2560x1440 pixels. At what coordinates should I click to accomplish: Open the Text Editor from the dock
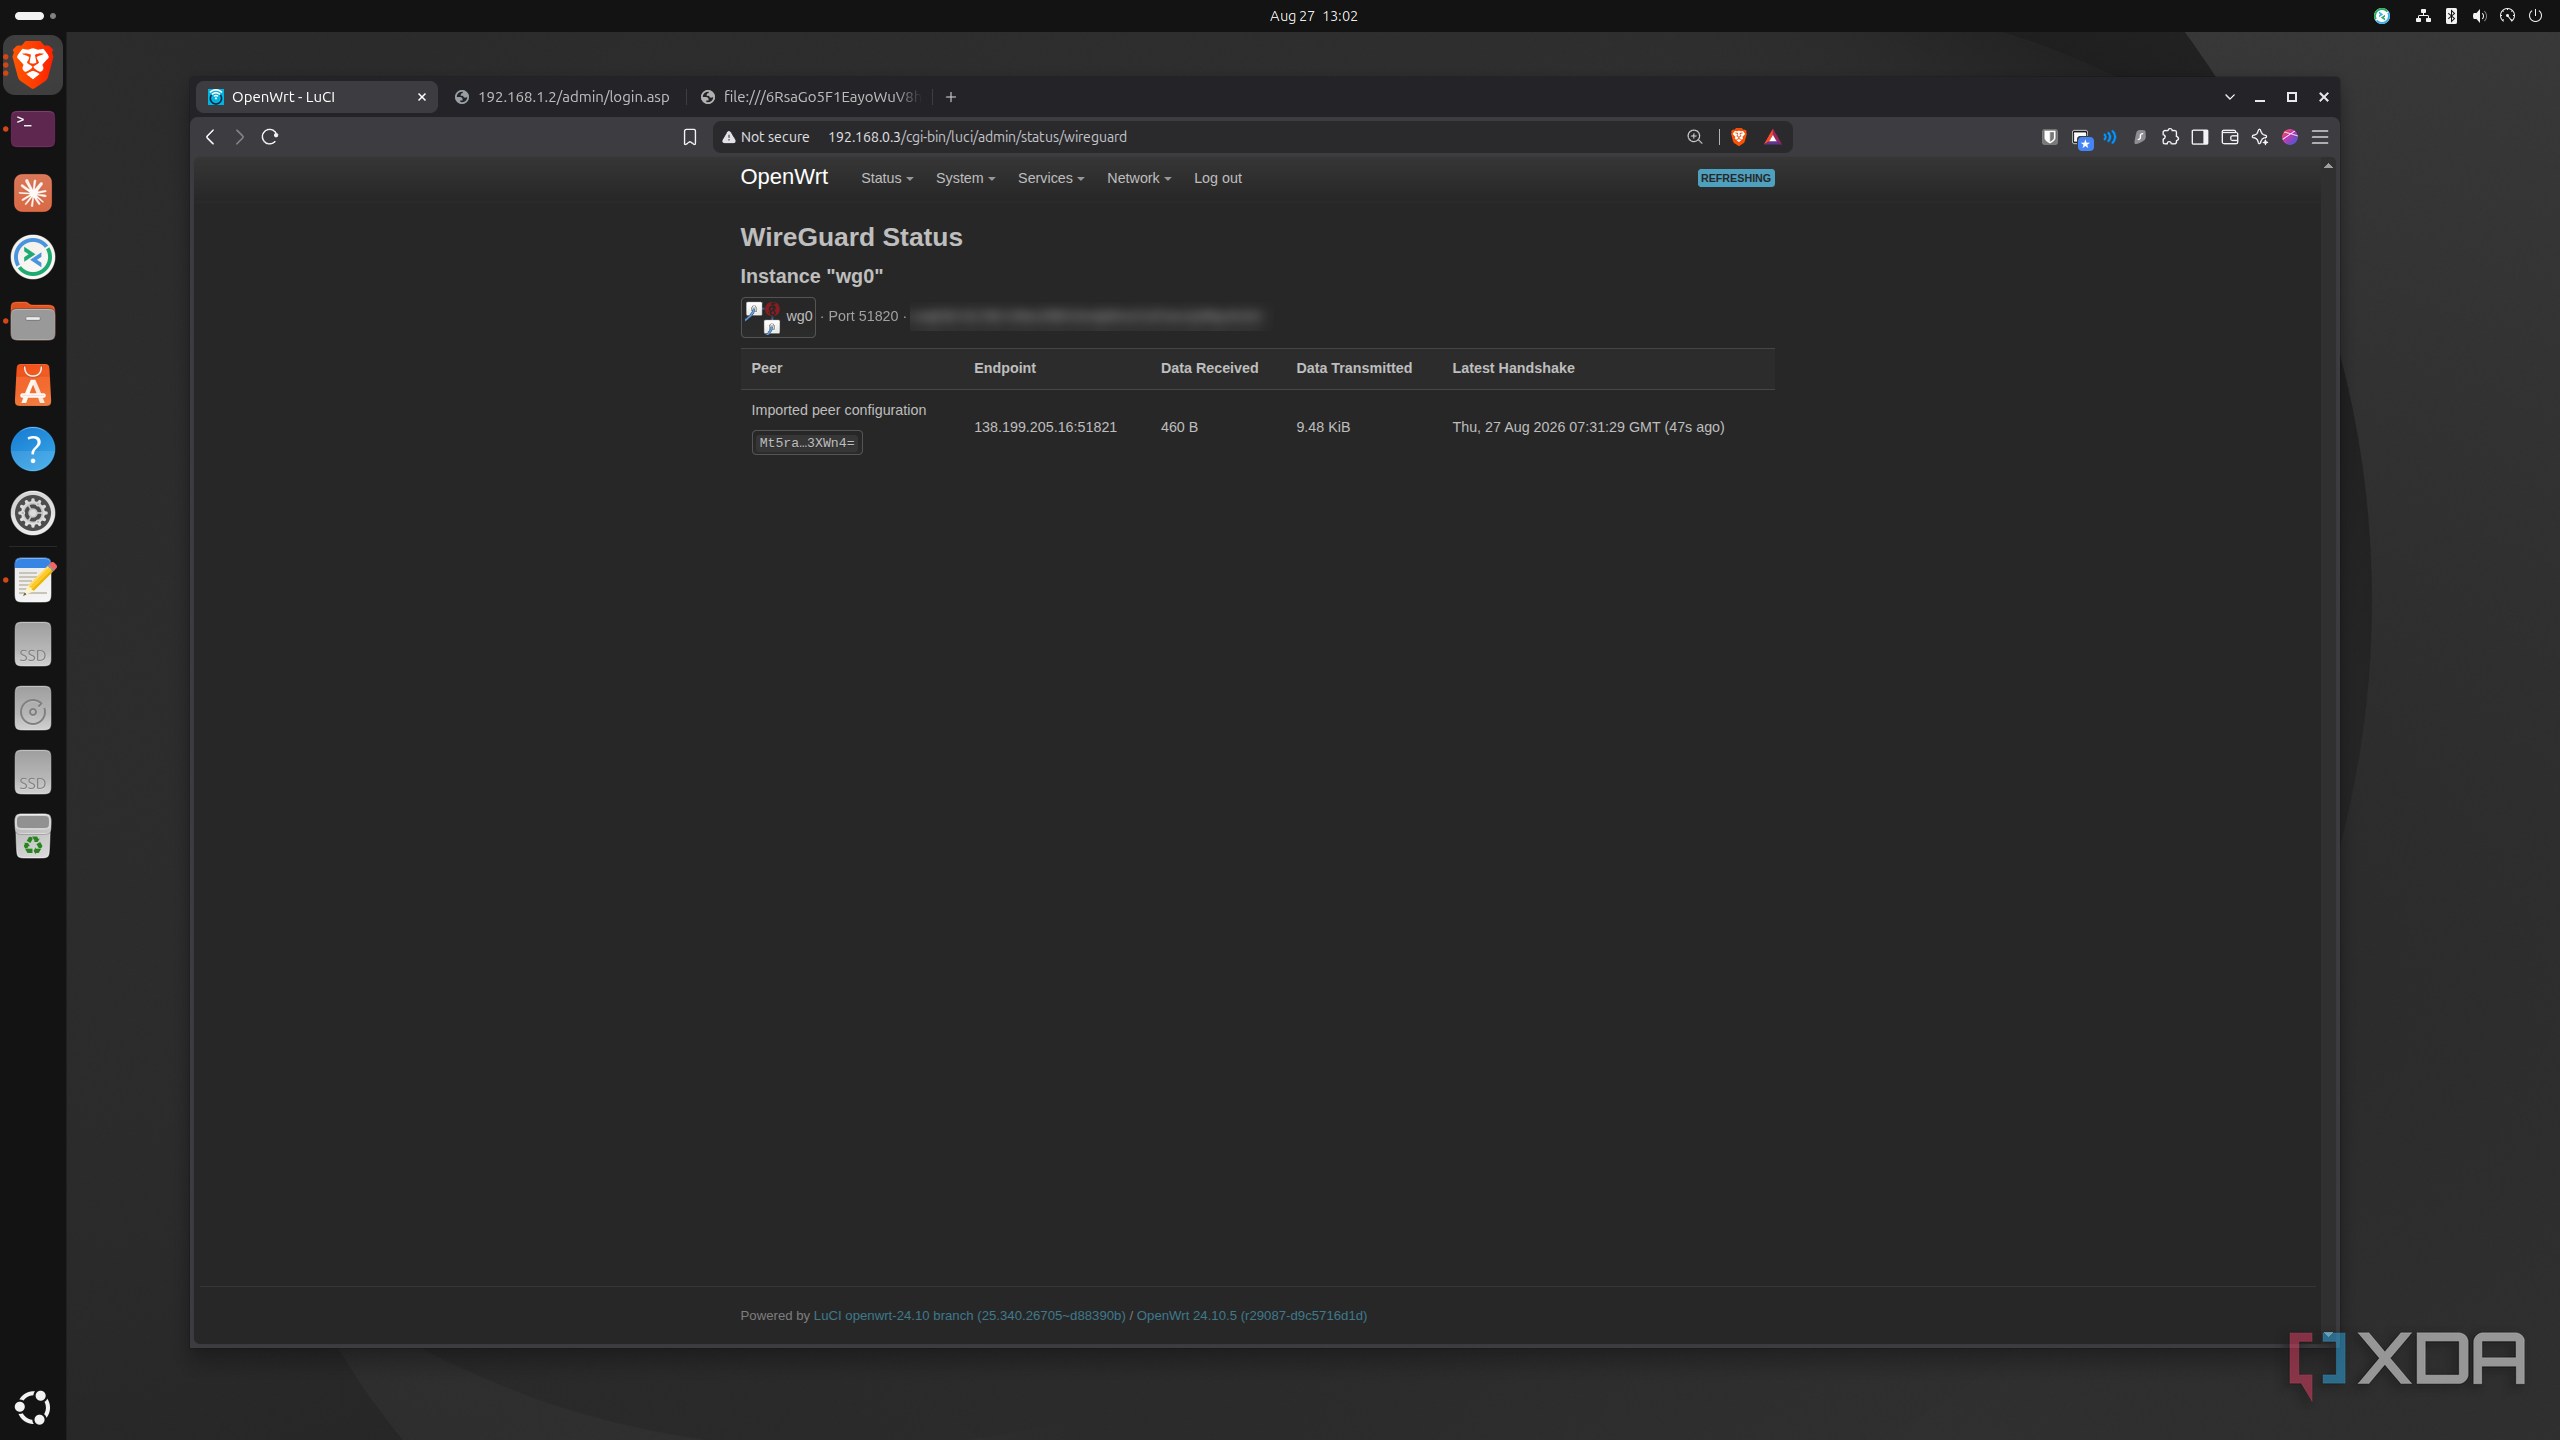coord(33,580)
